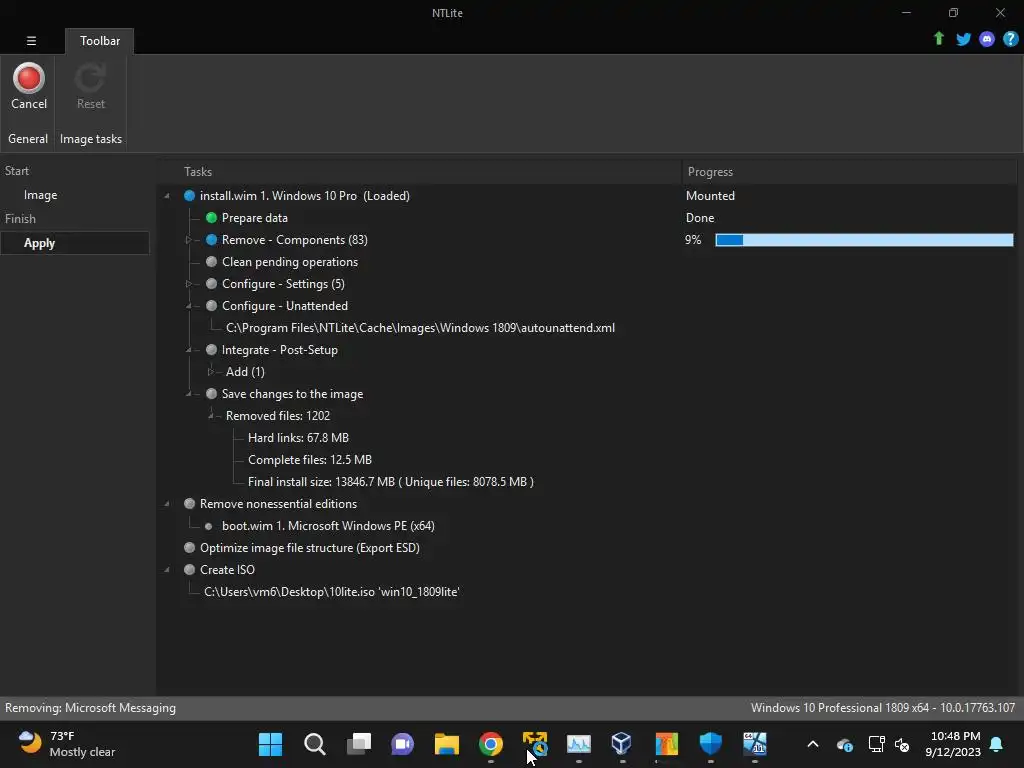Collapse the Integrate - Post-Setup node
Image resolution: width=1024 pixels, height=768 pixels.
point(189,349)
